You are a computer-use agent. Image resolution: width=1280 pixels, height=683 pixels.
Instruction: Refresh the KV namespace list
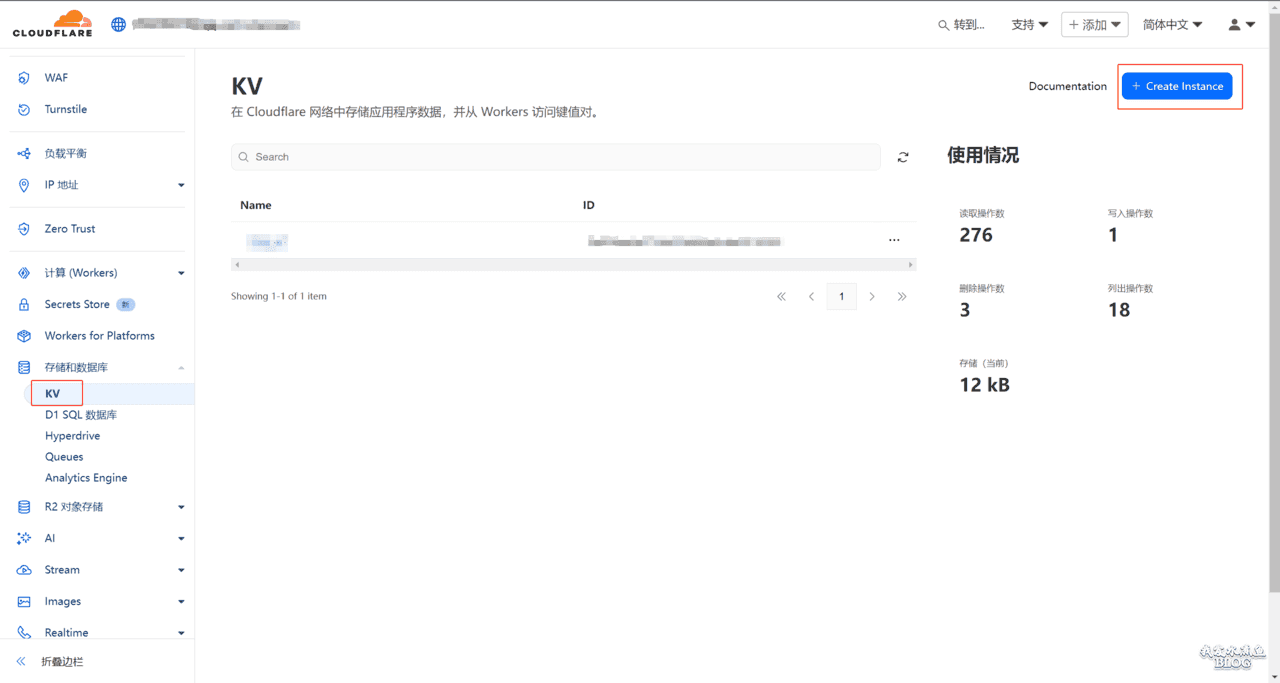(x=903, y=157)
